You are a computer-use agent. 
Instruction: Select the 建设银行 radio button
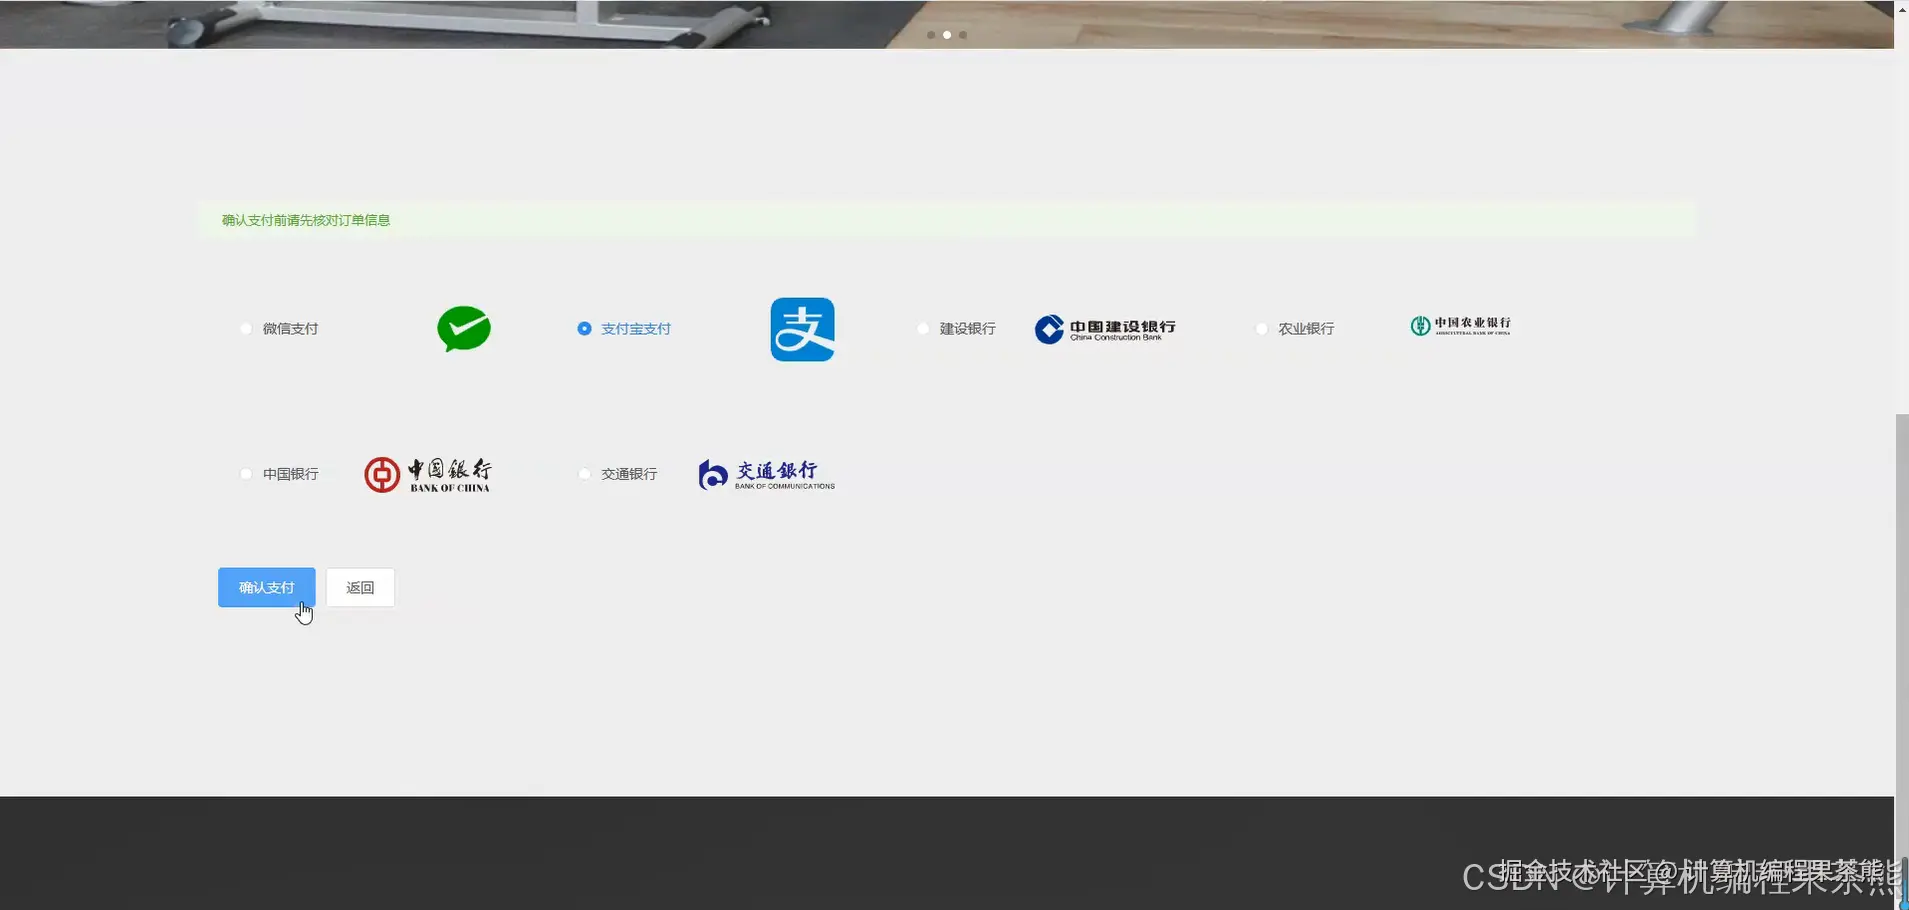[x=922, y=328]
